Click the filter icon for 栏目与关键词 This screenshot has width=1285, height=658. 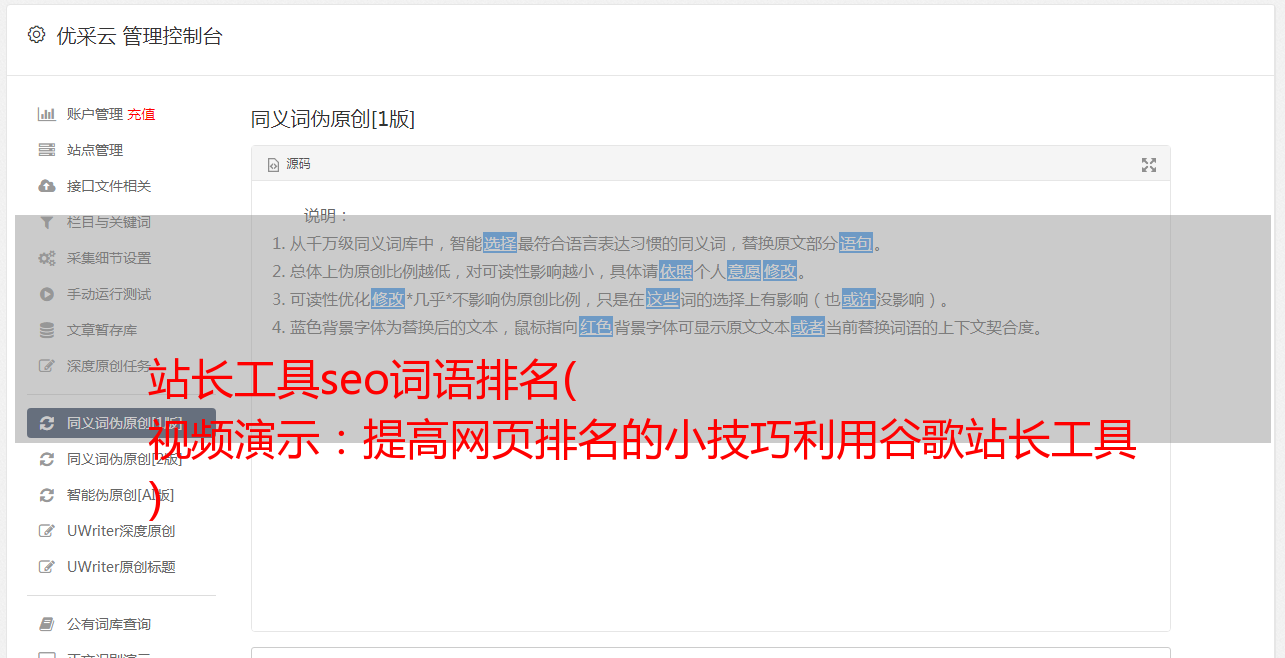click(46, 222)
